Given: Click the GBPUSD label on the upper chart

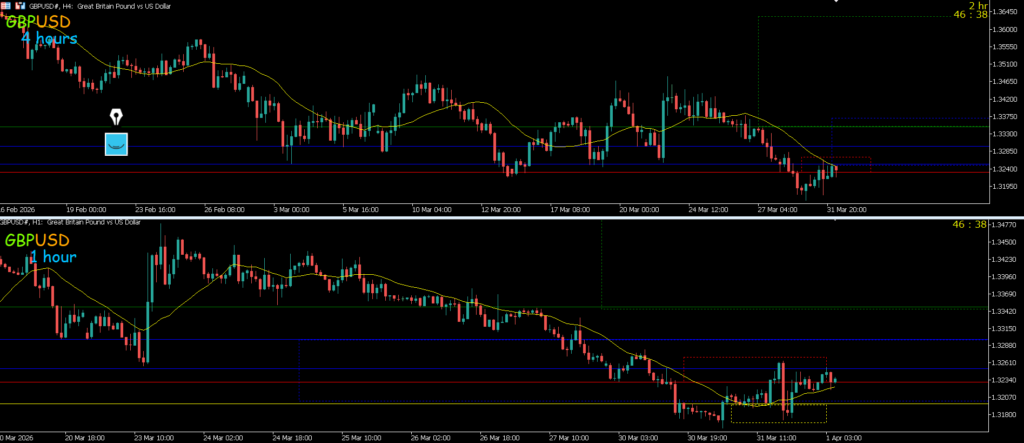Looking at the screenshot, I should 37,21.
